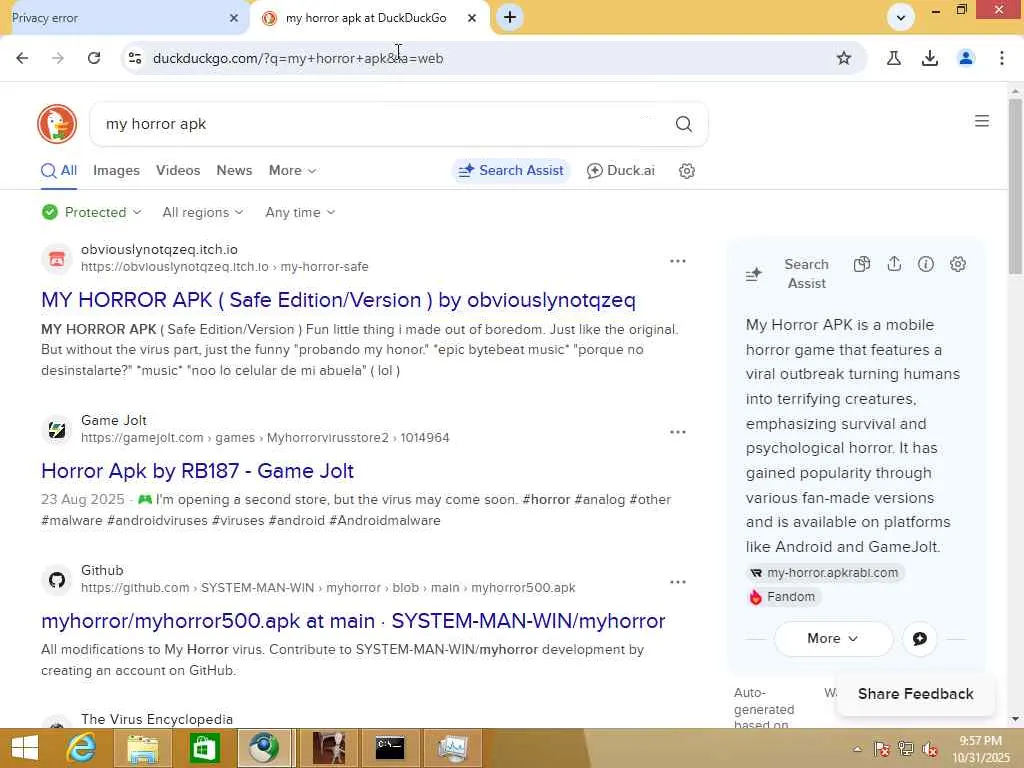Open Fandom source chip
This screenshot has height=768, width=1024.
[x=784, y=597]
